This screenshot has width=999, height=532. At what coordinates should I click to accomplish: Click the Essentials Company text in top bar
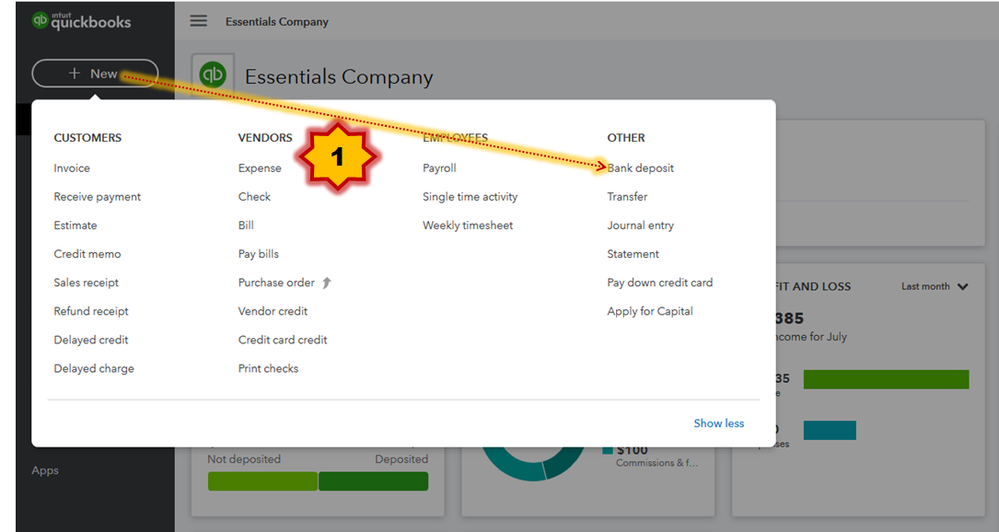tap(277, 22)
